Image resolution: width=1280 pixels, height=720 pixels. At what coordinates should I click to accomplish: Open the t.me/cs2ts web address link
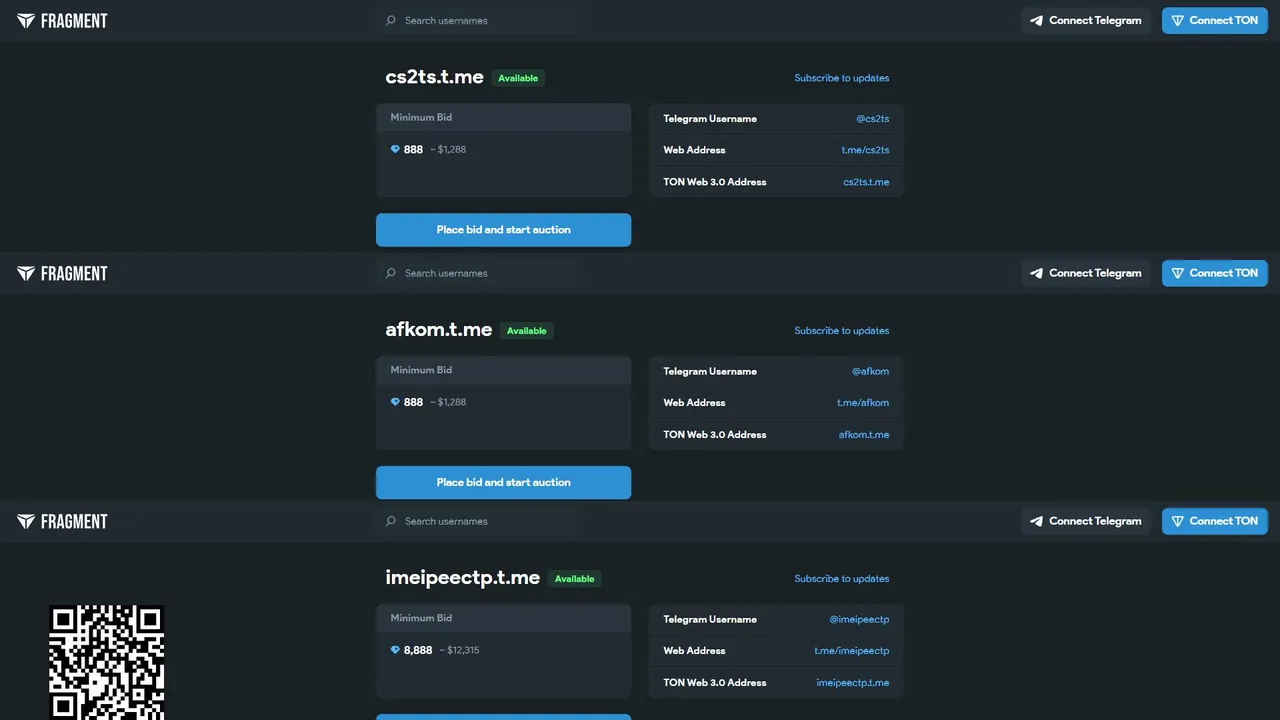click(865, 150)
